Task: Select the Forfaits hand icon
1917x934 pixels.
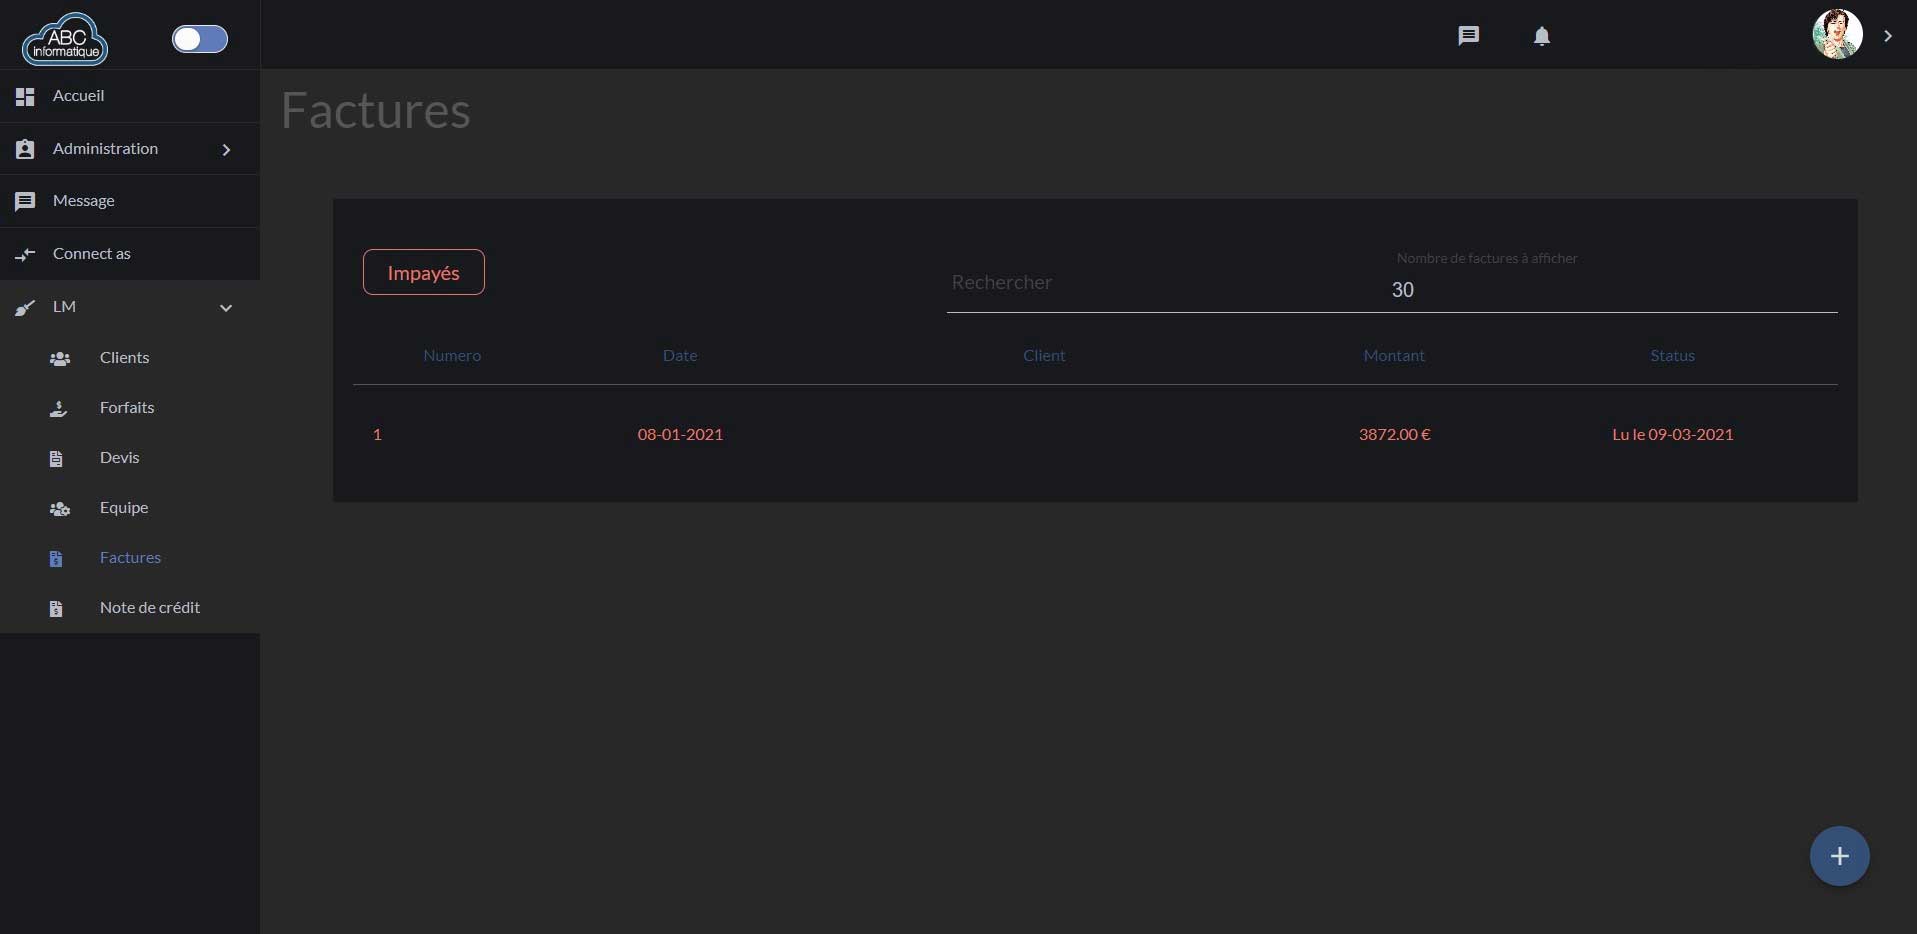Action: click(x=58, y=409)
